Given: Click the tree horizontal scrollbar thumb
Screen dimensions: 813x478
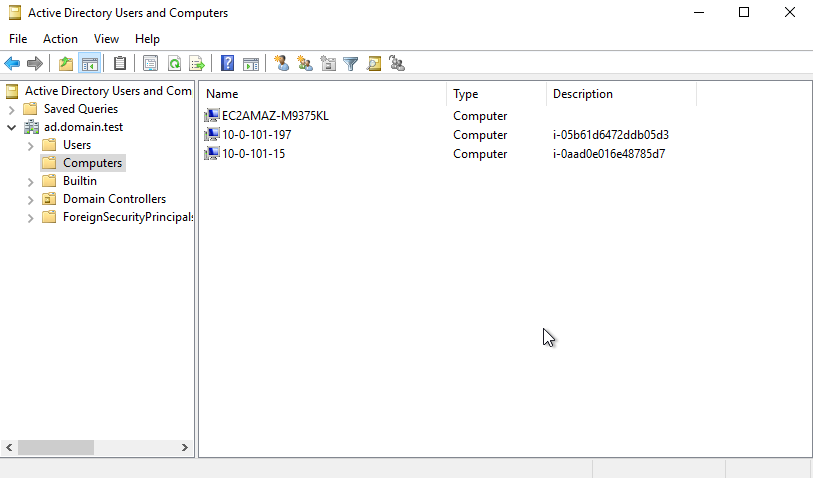Looking at the screenshot, I should pyautogui.click(x=56, y=447).
